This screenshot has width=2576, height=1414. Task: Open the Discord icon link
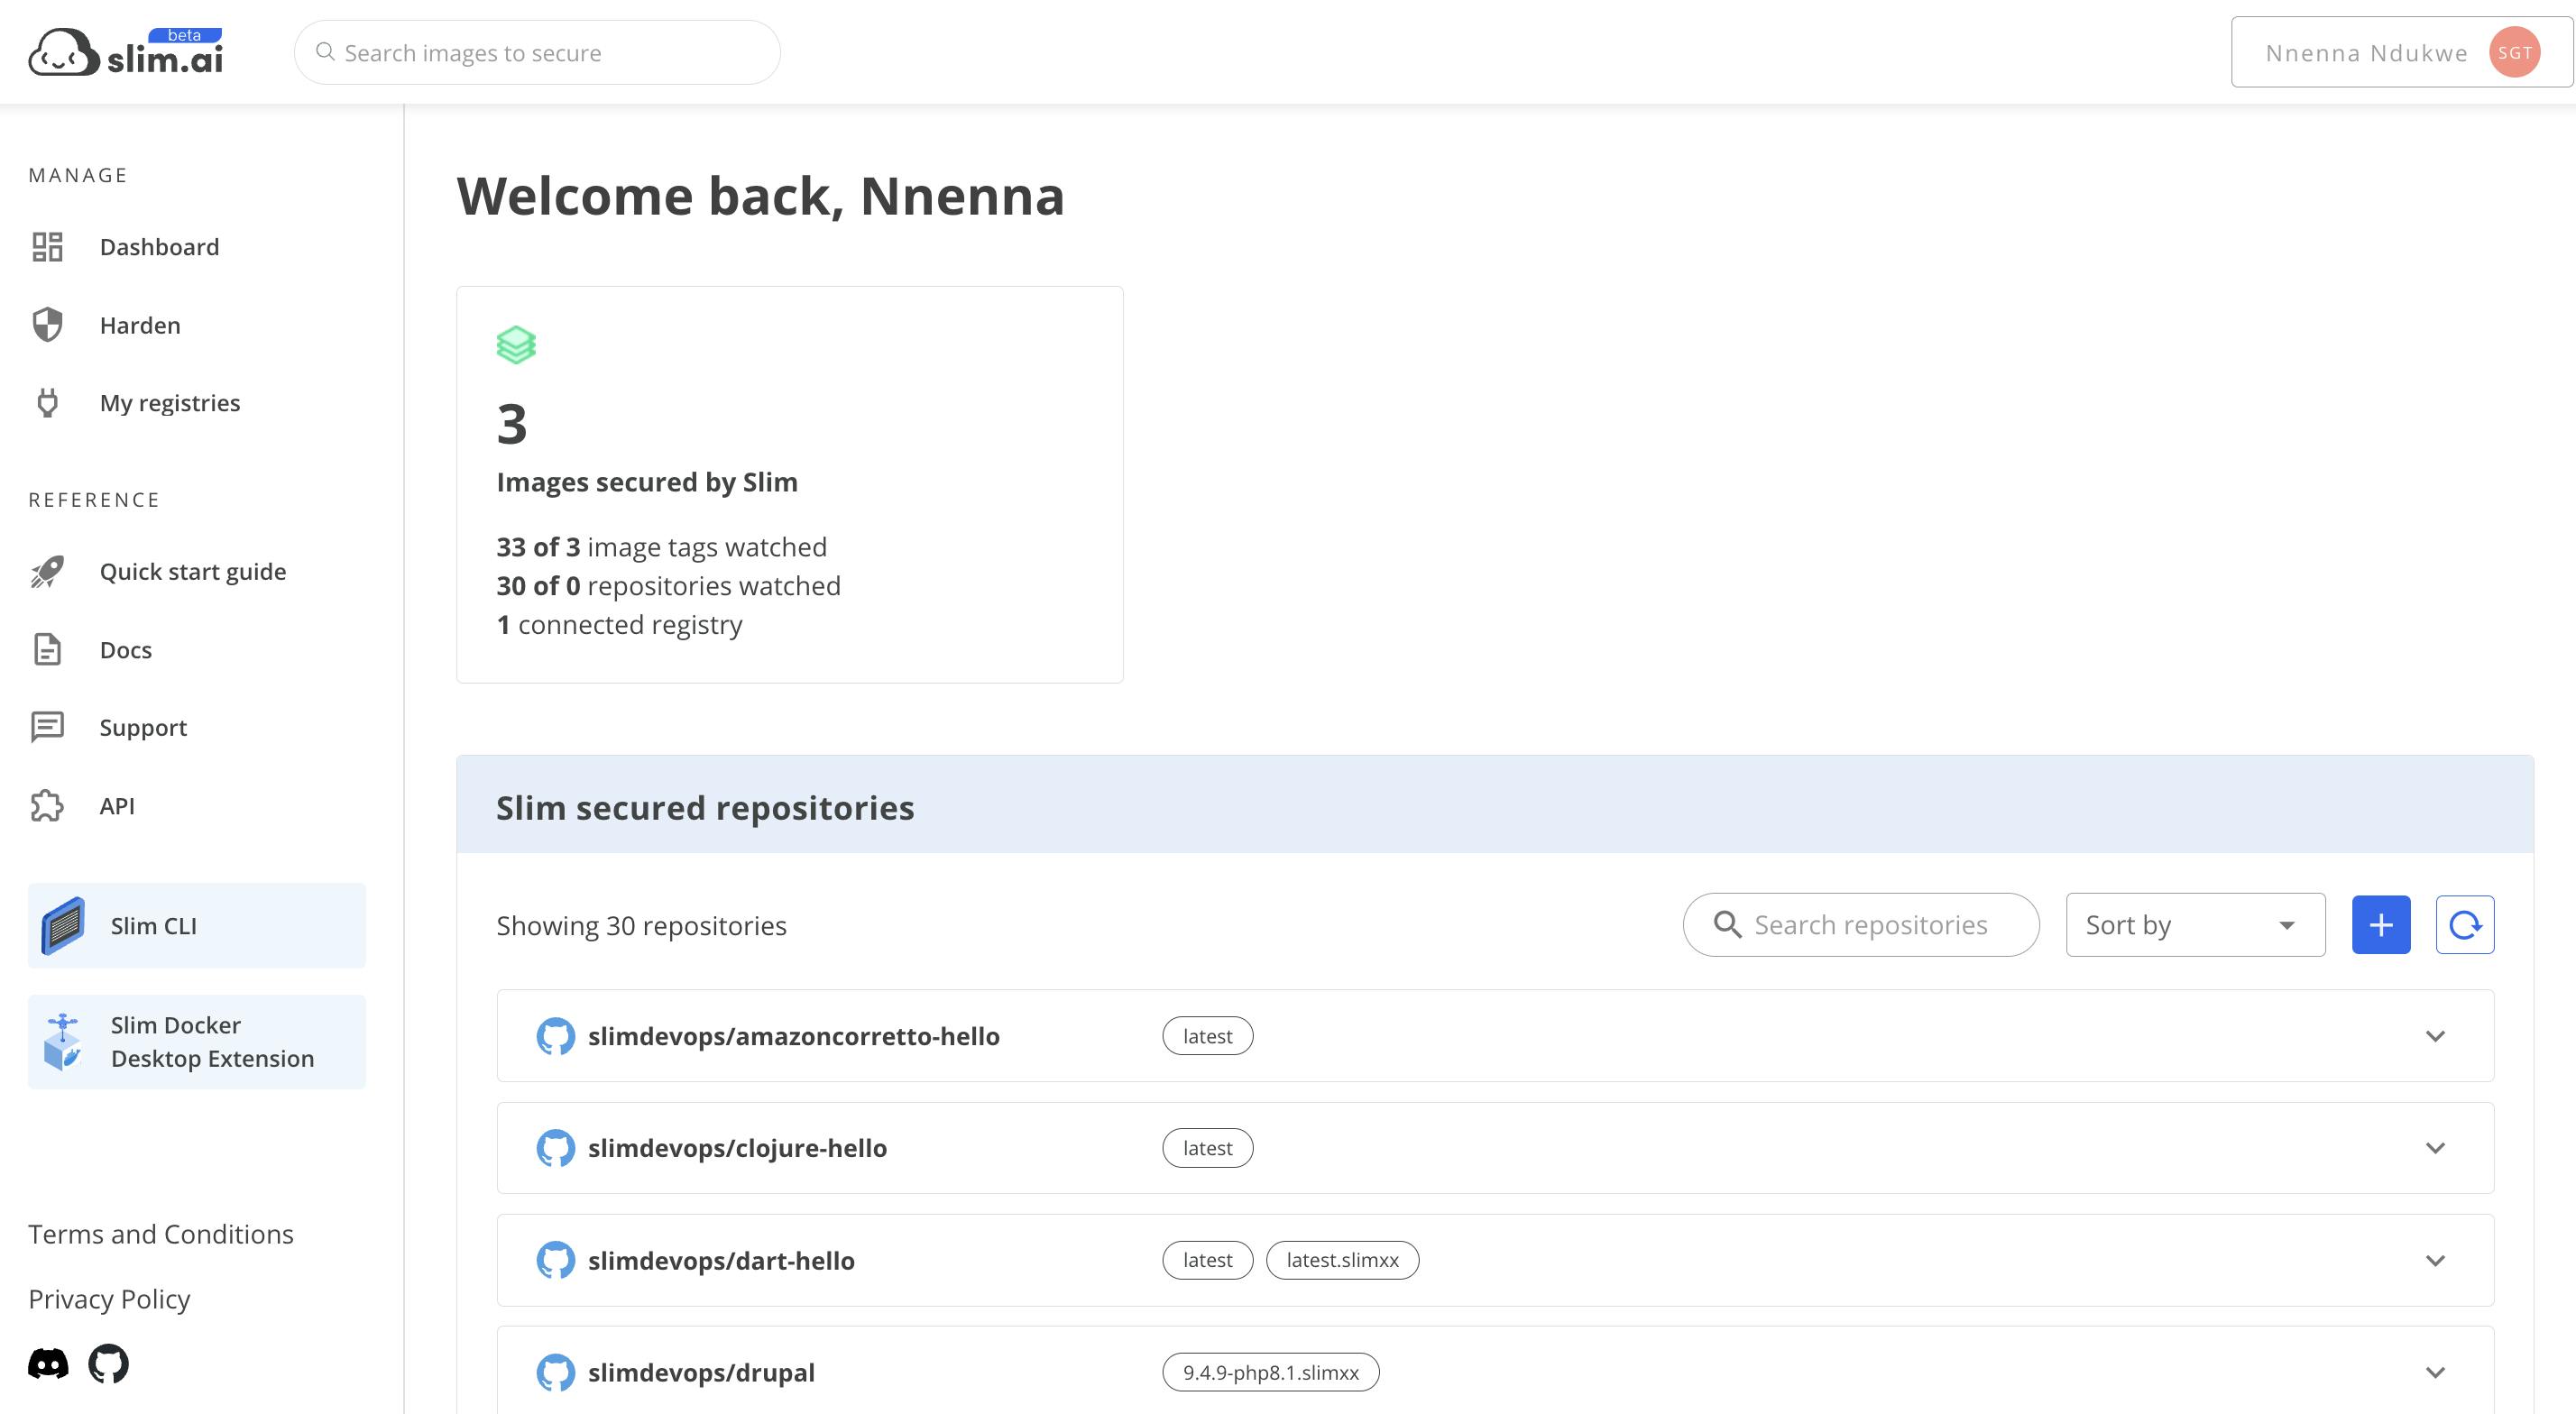(48, 1363)
